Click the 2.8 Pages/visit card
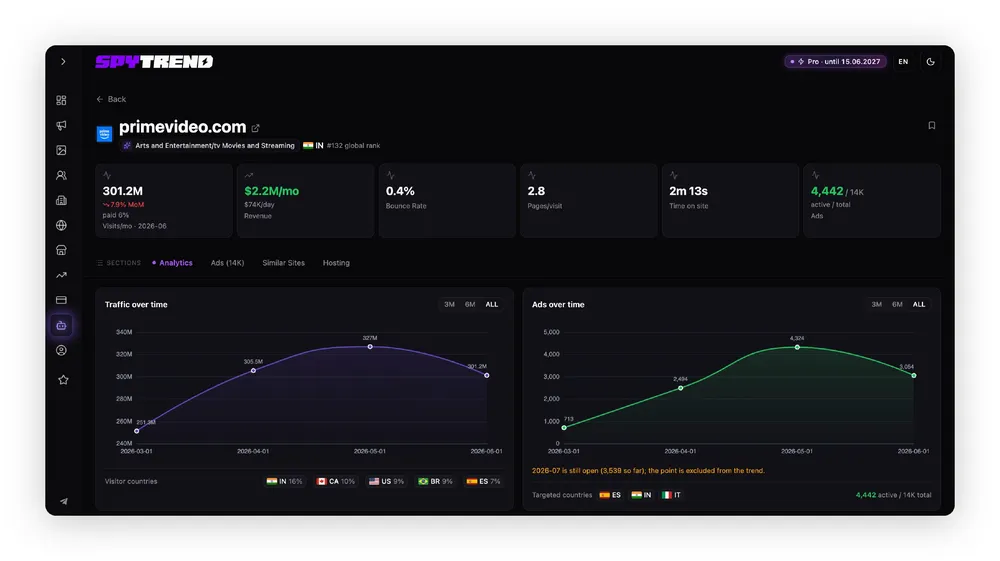Image resolution: width=1000 pixels, height=561 pixels. tap(589, 201)
